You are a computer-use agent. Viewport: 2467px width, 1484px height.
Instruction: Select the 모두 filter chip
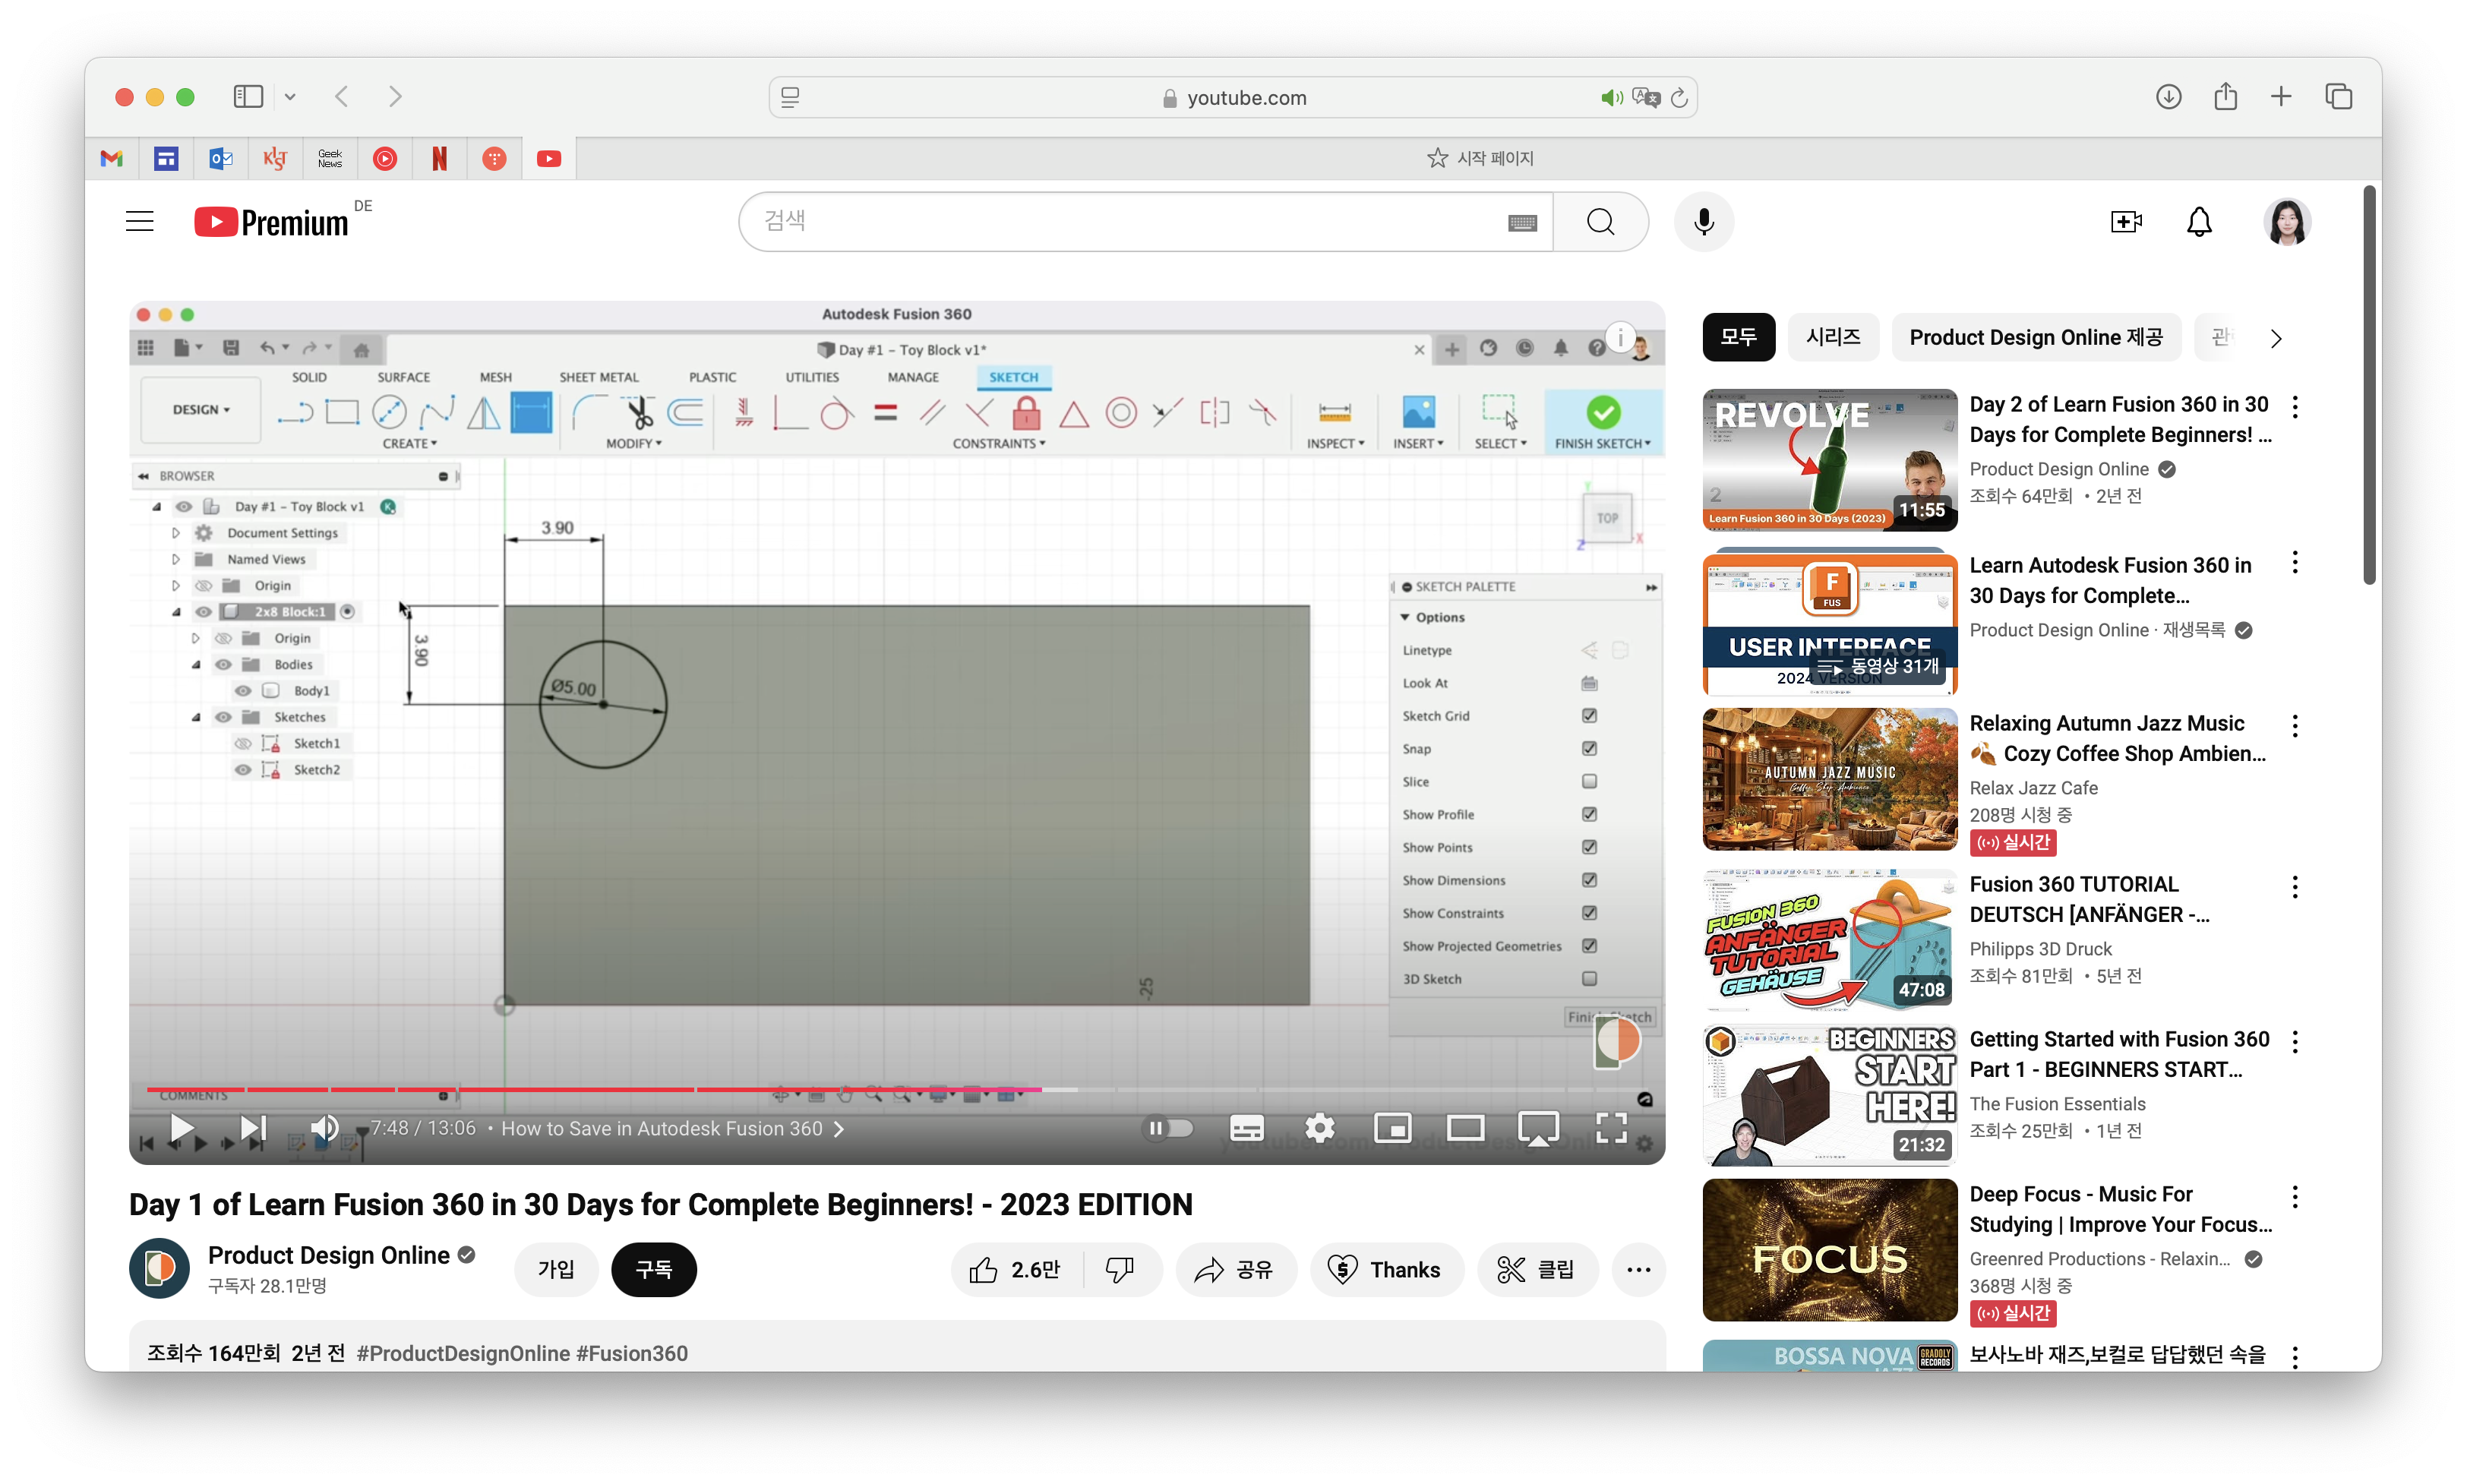click(1738, 337)
